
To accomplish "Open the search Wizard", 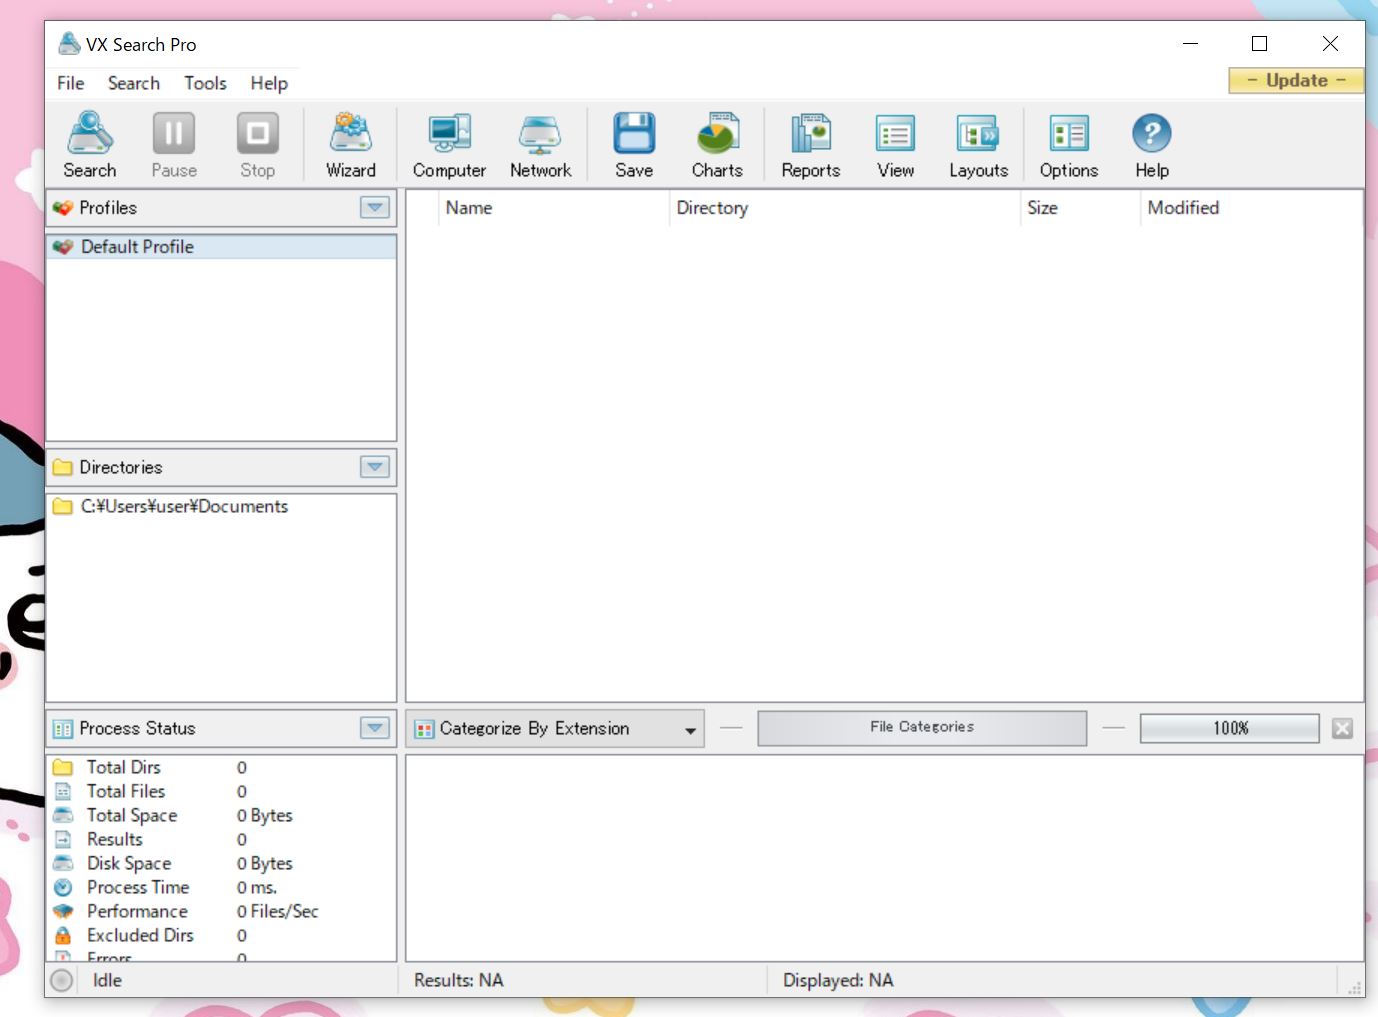I will pyautogui.click(x=351, y=133).
